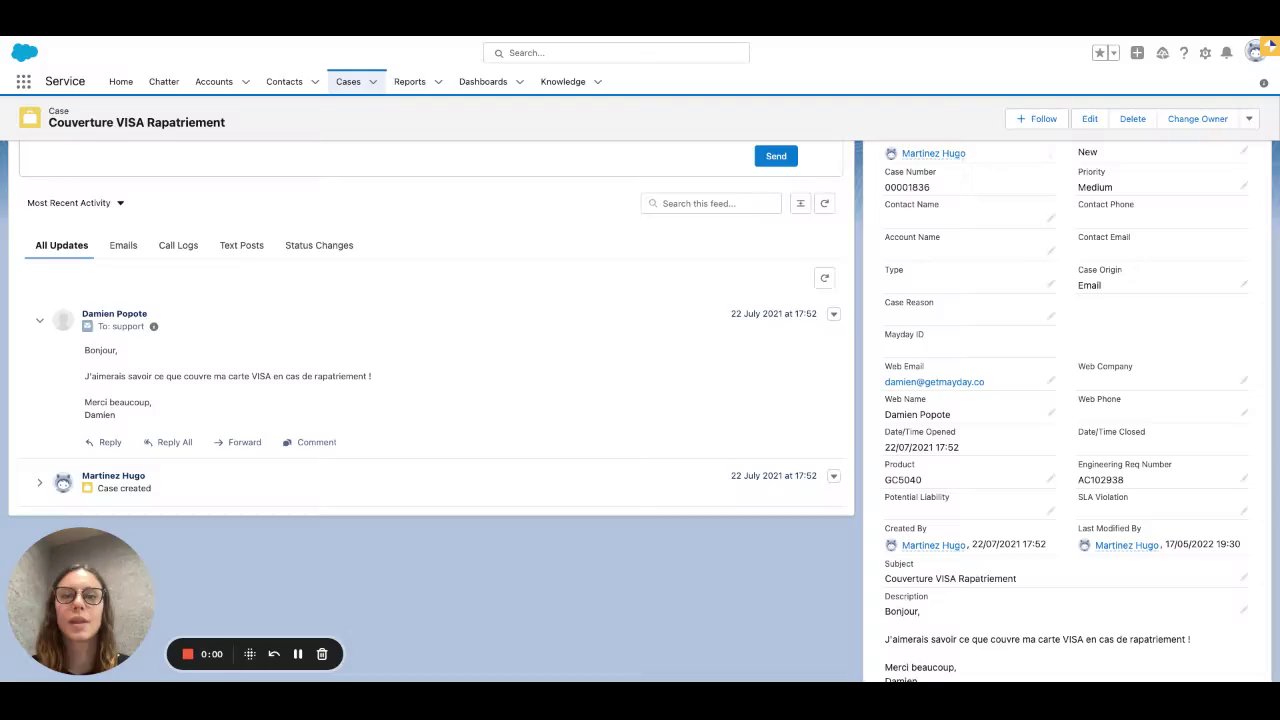
Task: Click the Edit case button
Action: tap(1090, 119)
